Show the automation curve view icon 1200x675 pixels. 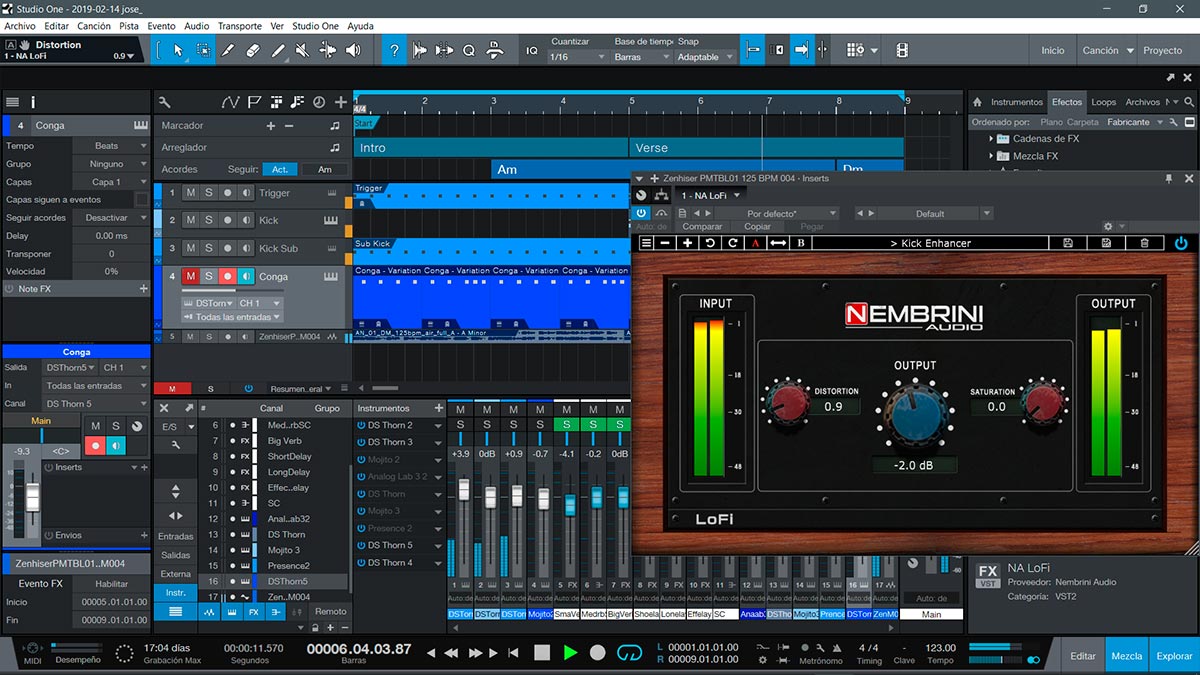click(231, 102)
